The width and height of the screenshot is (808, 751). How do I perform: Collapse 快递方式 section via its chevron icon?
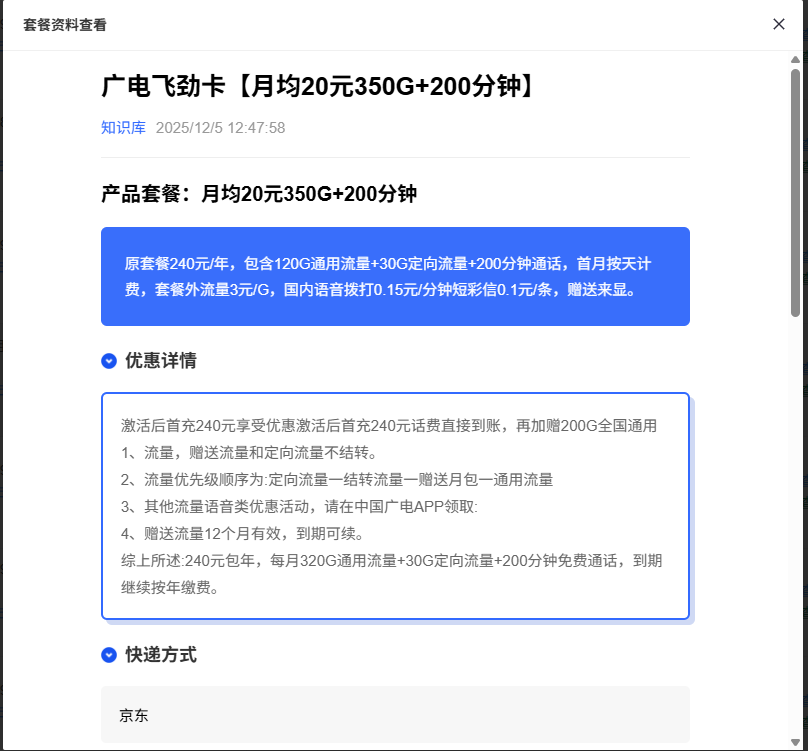[x=109, y=655]
